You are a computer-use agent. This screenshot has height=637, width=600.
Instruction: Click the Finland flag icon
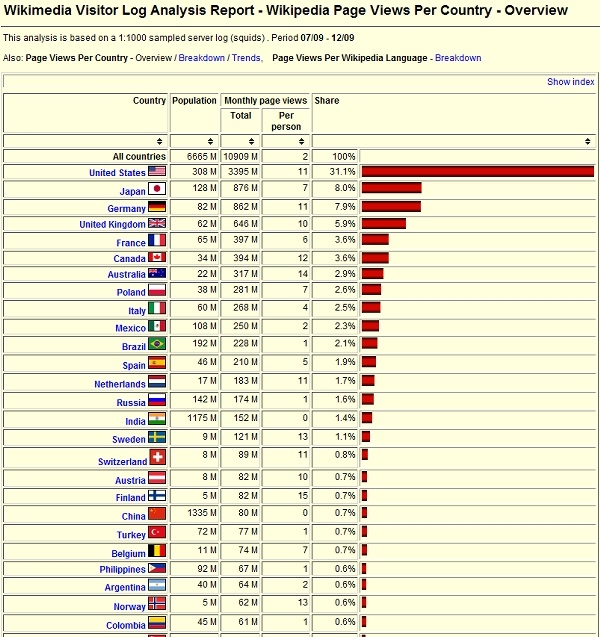click(157, 495)
